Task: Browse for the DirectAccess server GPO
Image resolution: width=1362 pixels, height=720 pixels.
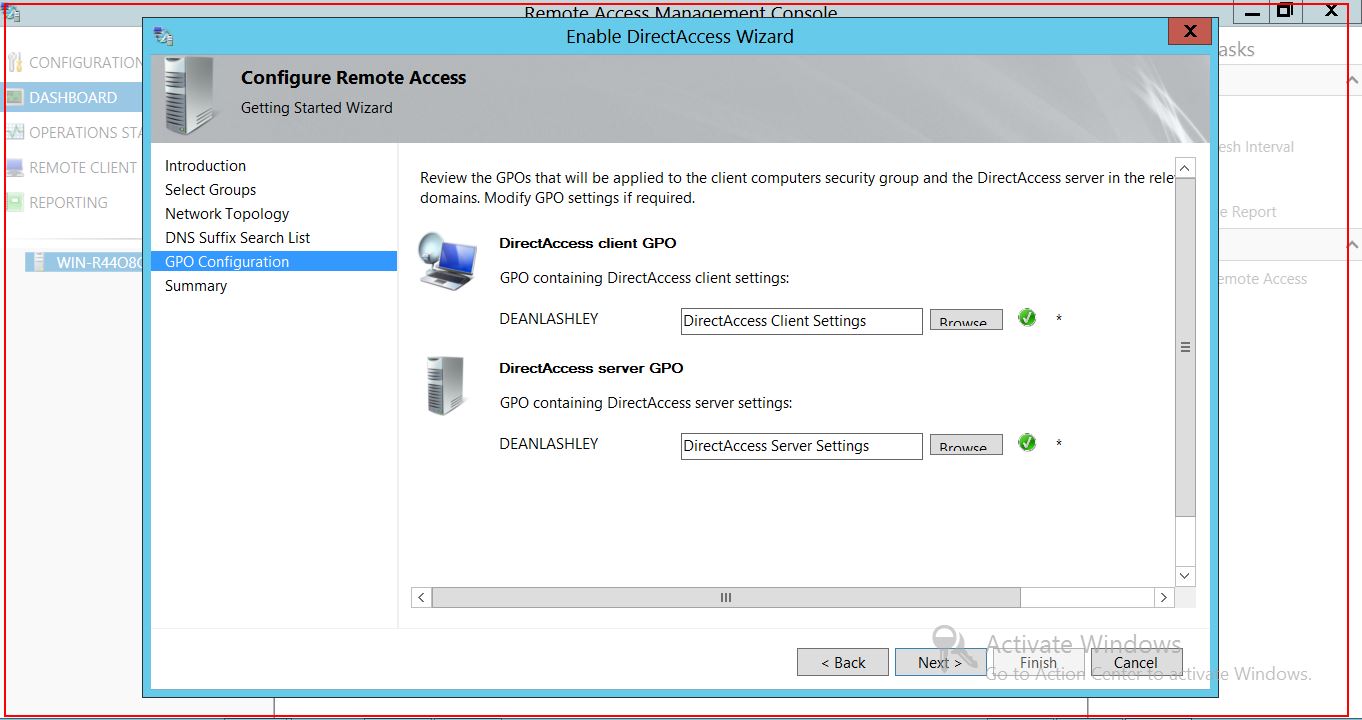Action: 965,445
